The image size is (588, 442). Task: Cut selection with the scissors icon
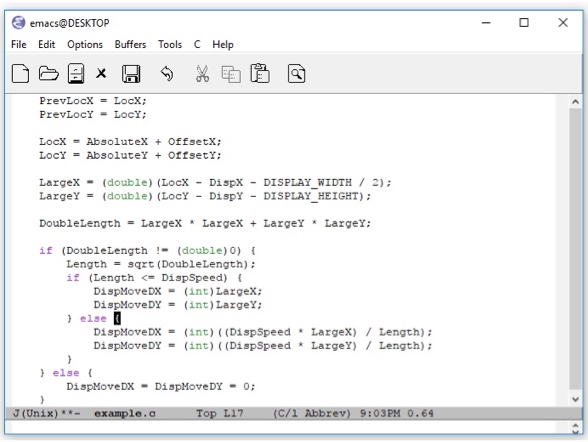(202, 73)
